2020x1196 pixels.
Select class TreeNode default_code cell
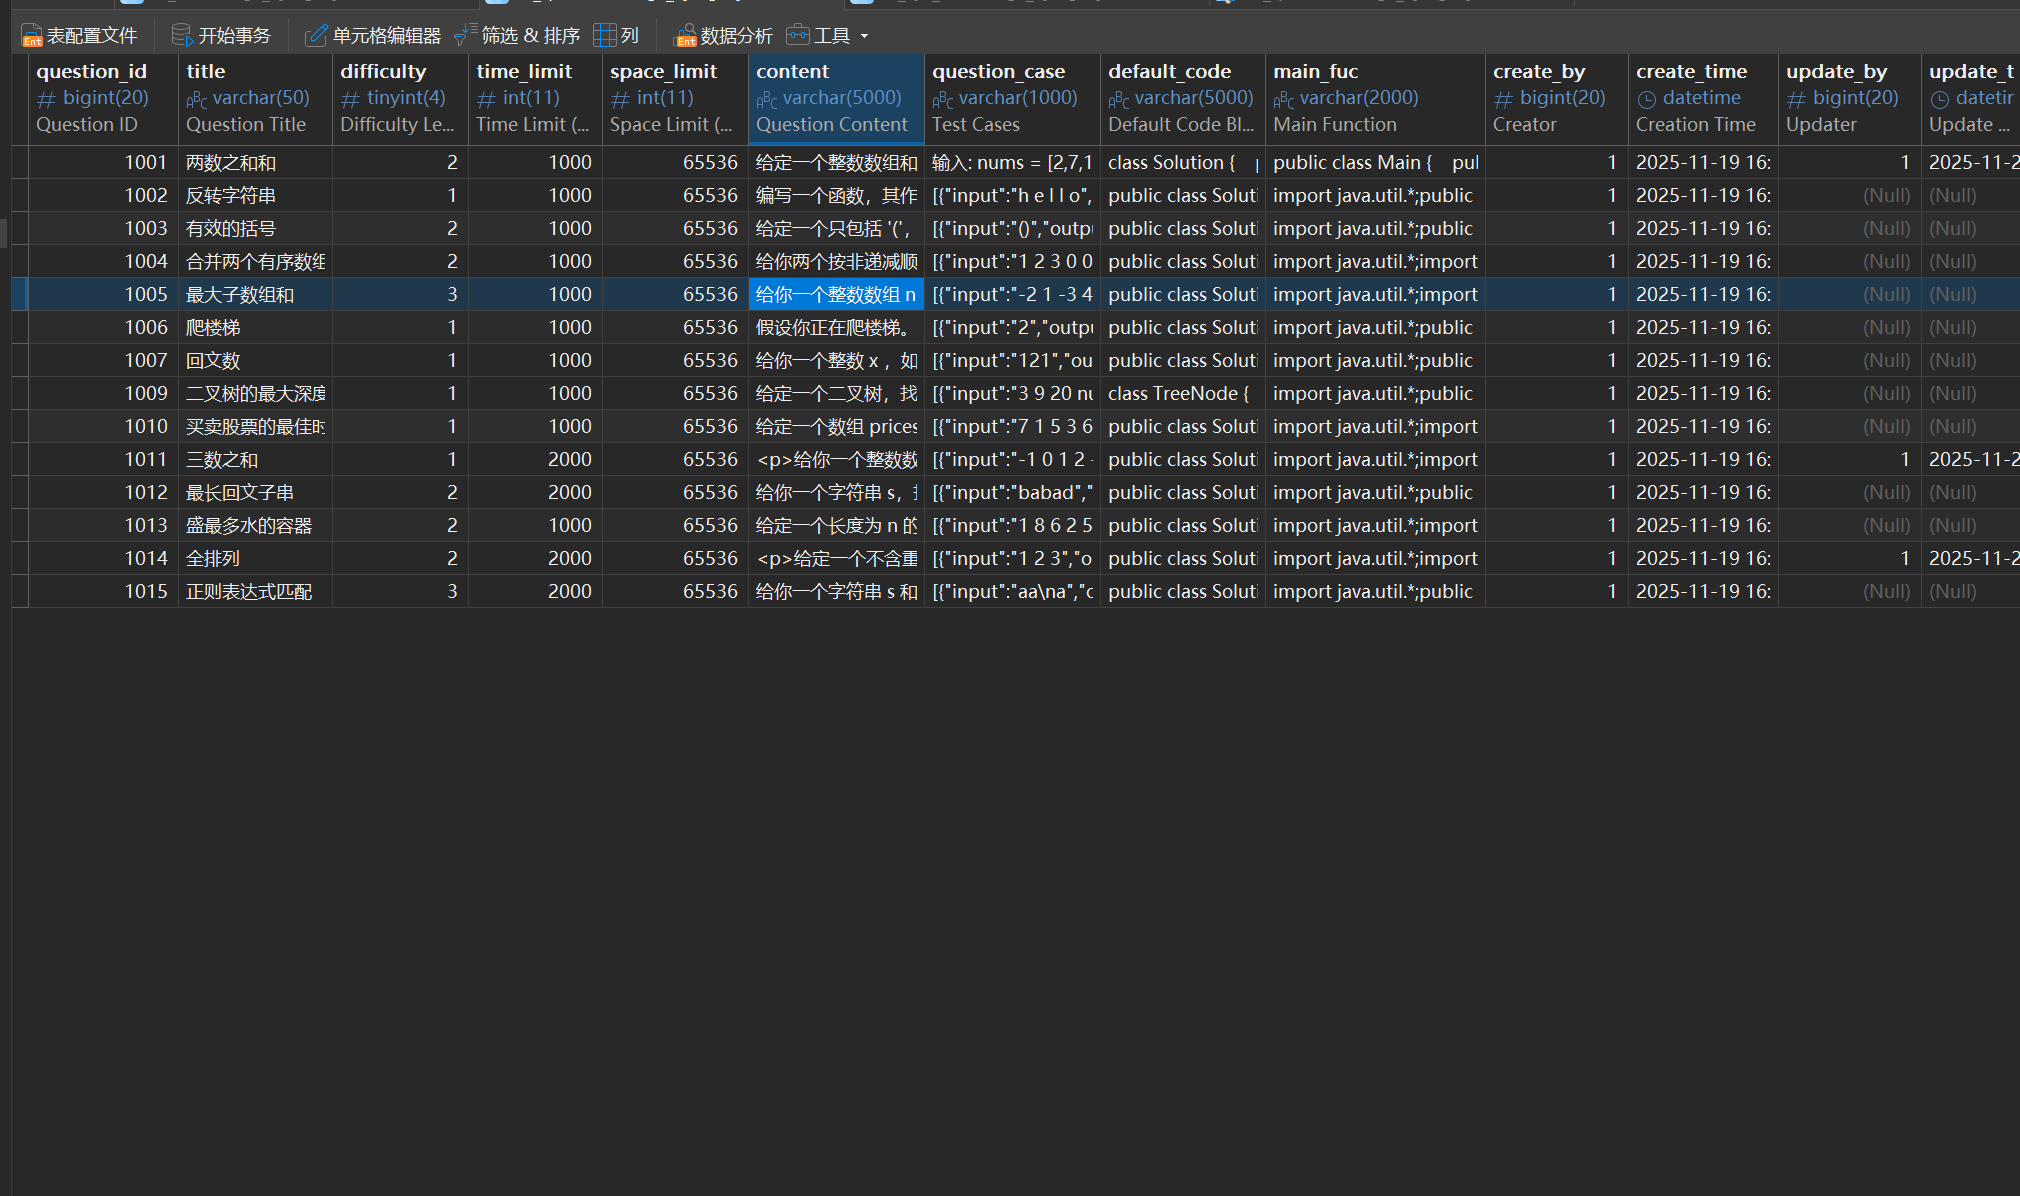pos(1181,393)
